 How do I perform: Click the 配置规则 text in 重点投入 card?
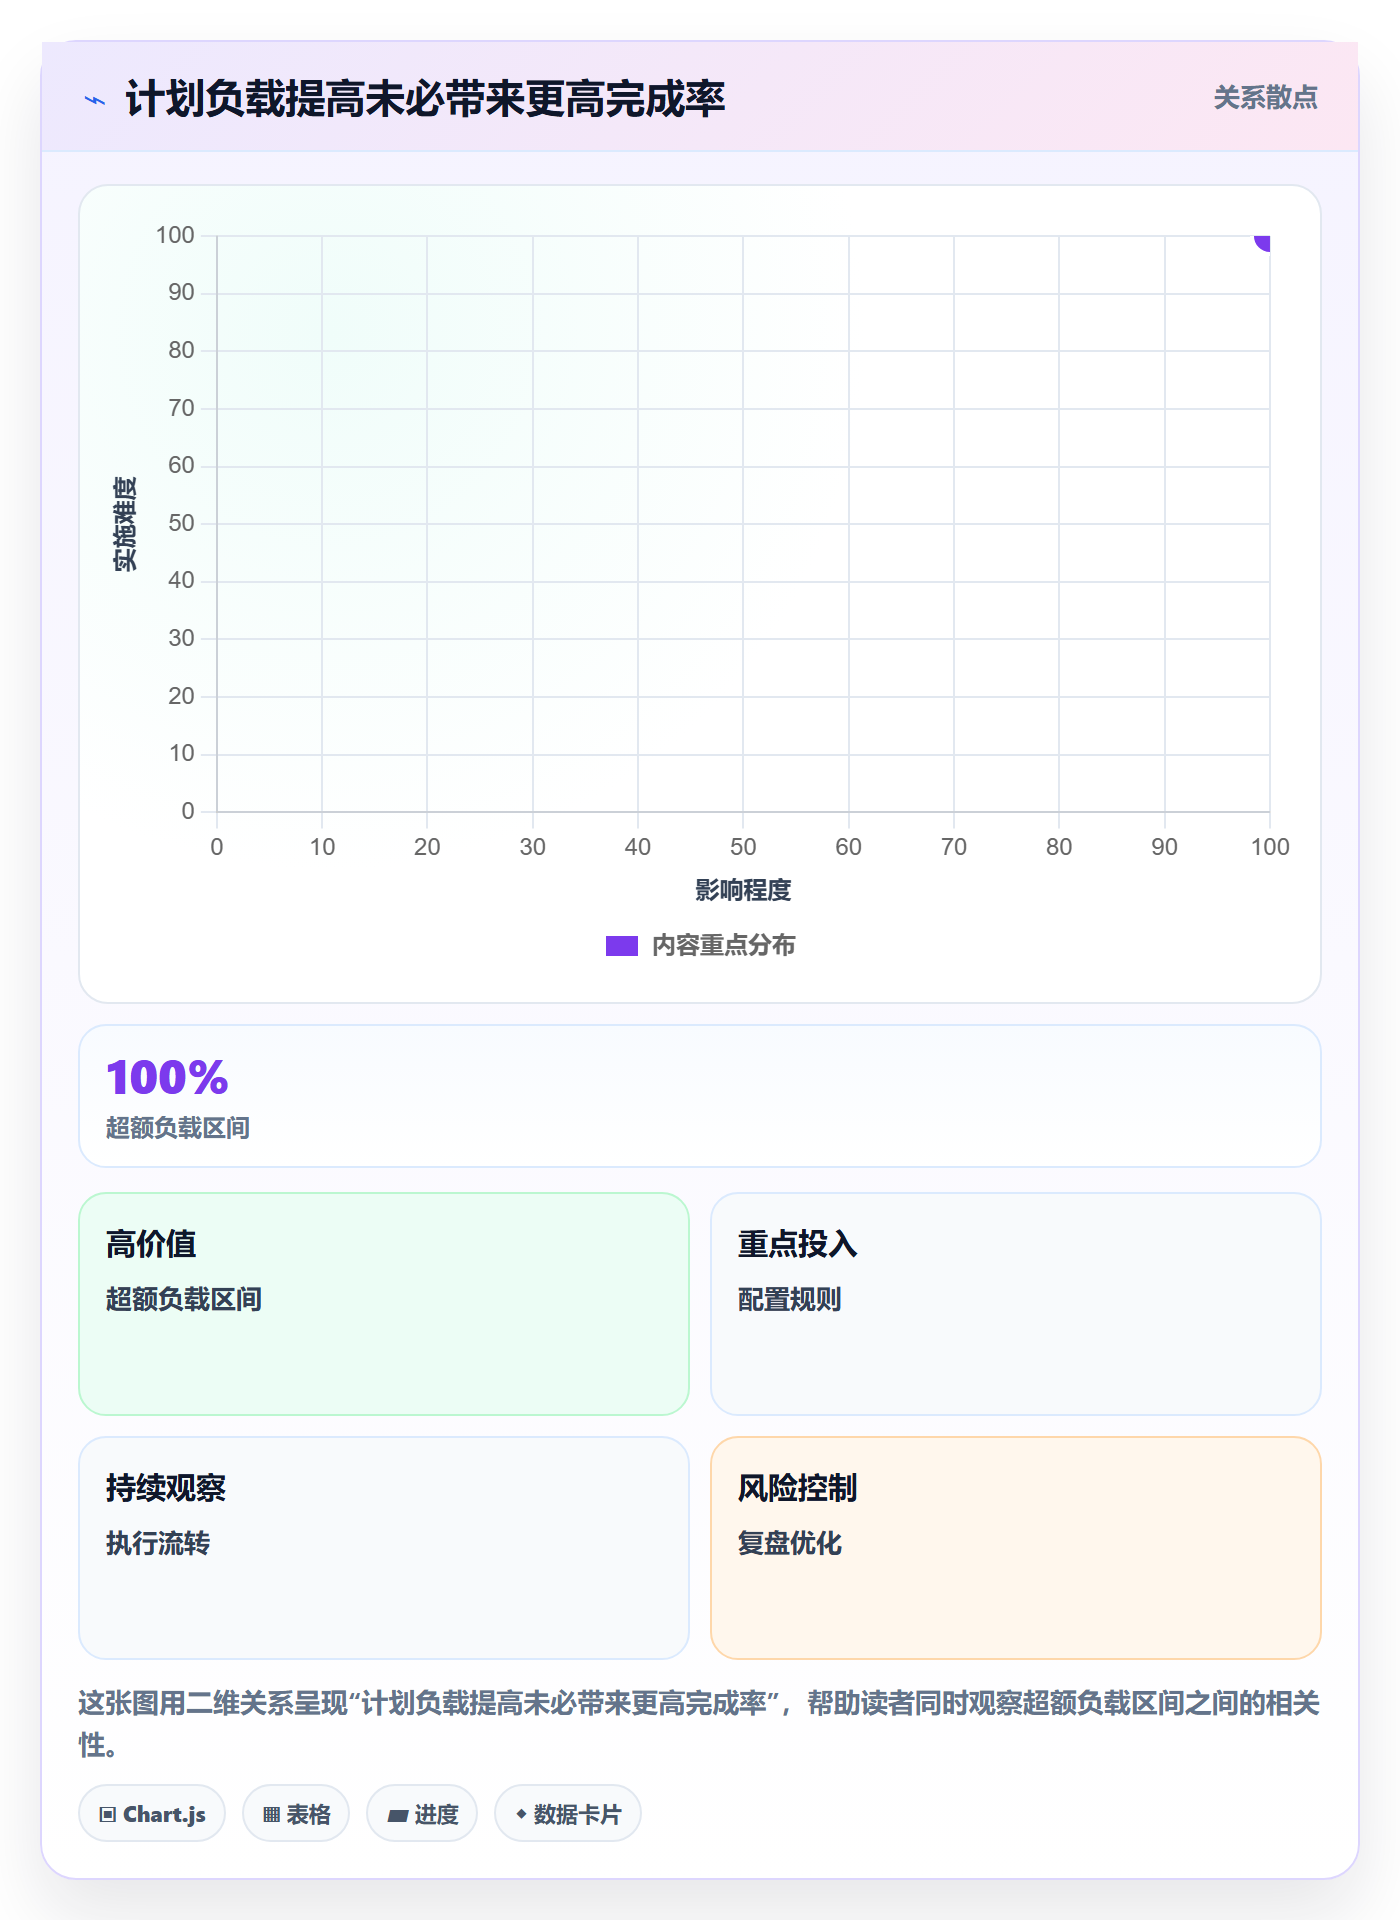(789, 1299)
